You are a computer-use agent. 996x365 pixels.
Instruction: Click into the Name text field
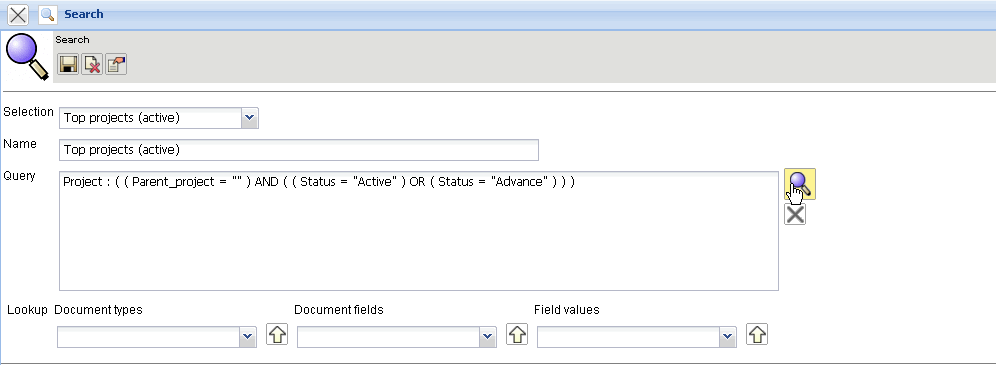pos(299,150)
